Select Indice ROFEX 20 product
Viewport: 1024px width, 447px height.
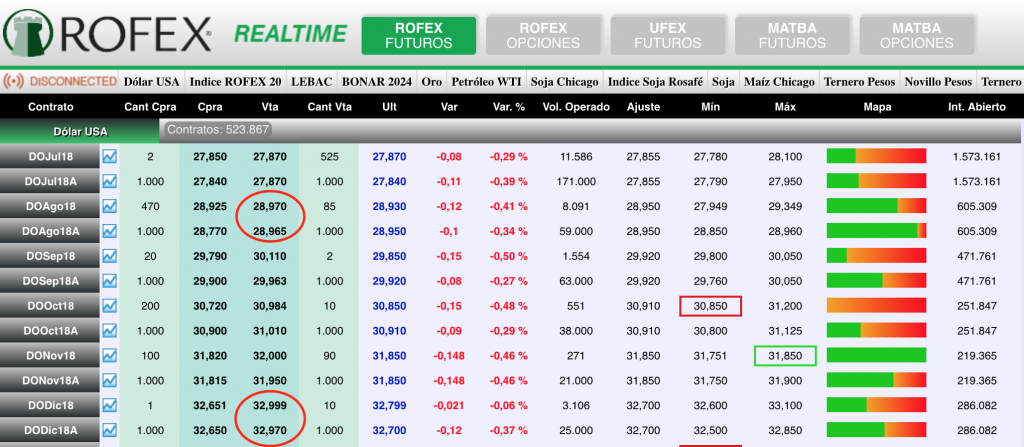tap(236, 82)
